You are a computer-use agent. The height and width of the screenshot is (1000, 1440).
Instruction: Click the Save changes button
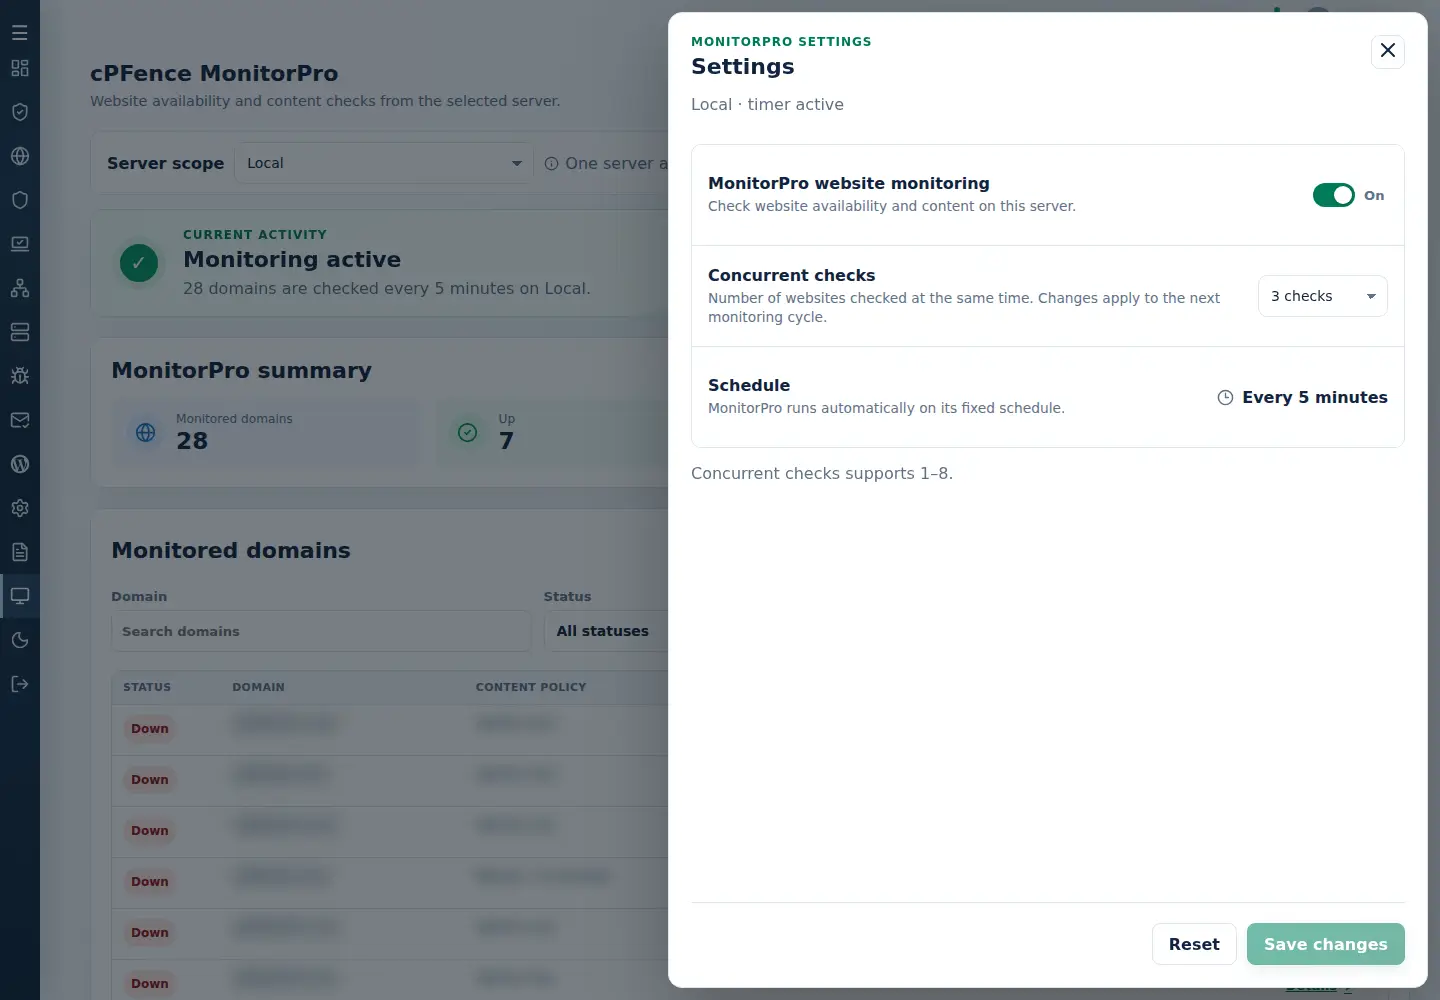pyautogui.click(x=1326, y=944)
